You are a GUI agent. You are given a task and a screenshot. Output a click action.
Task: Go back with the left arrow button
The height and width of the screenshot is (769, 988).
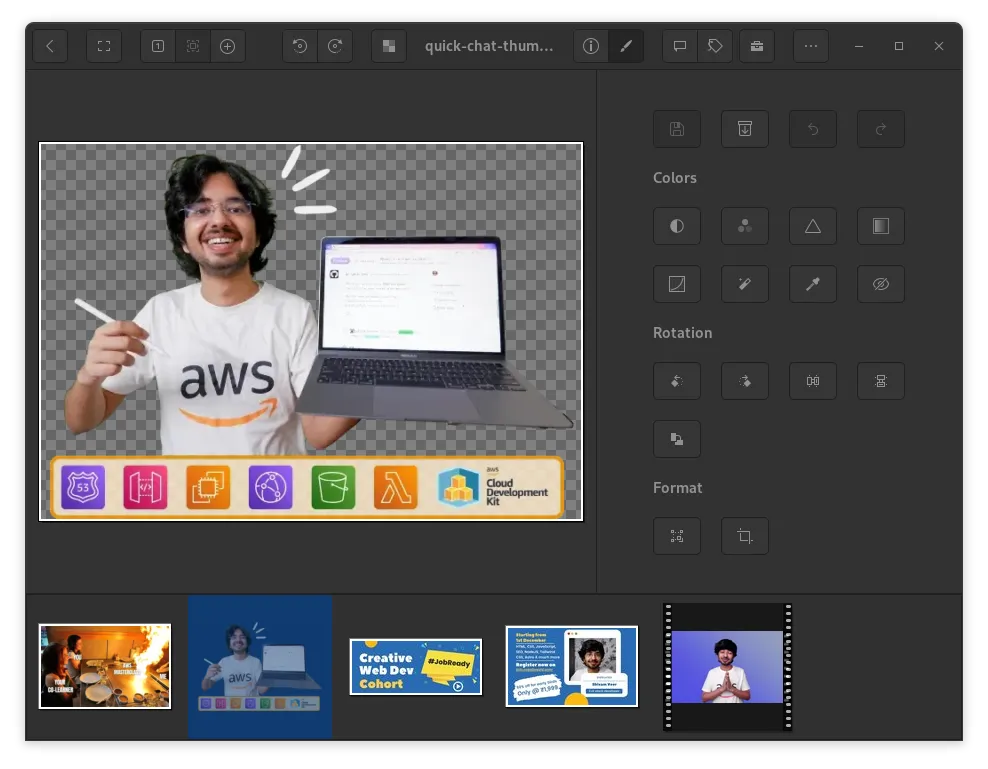click(x=50, y=46)
